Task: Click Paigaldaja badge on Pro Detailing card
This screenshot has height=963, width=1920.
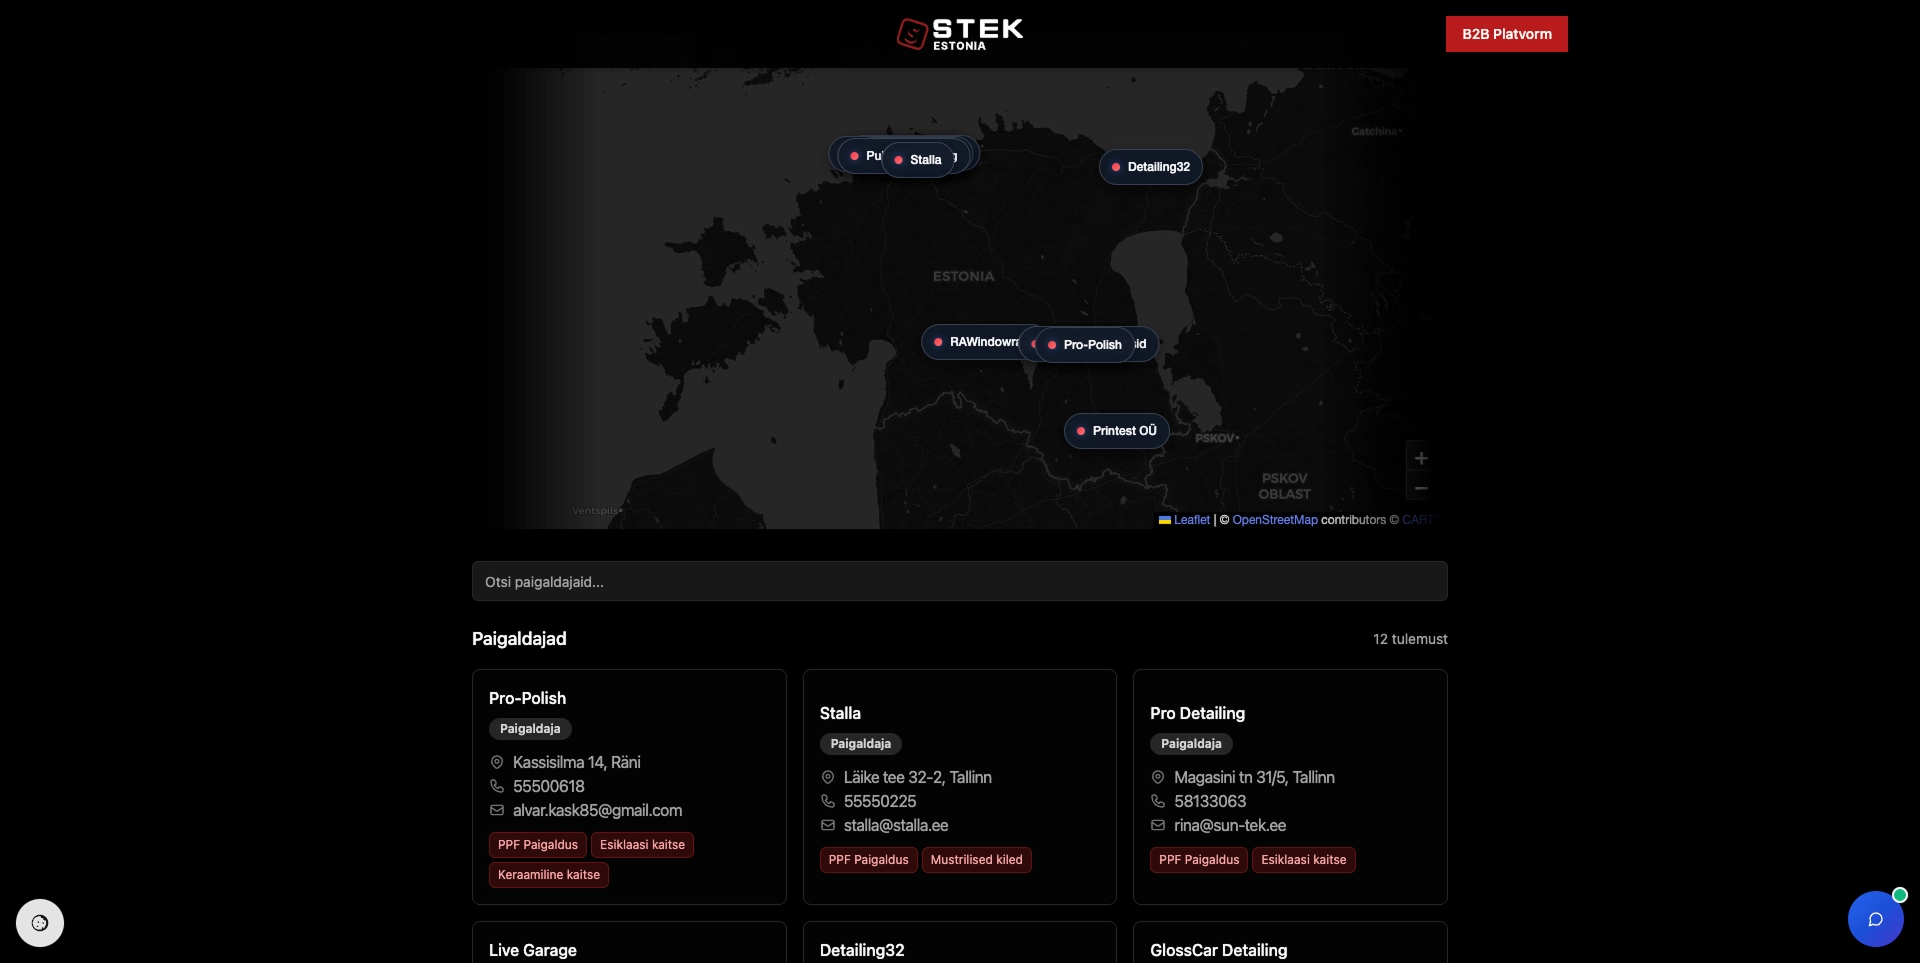Action: point(1191,744)
